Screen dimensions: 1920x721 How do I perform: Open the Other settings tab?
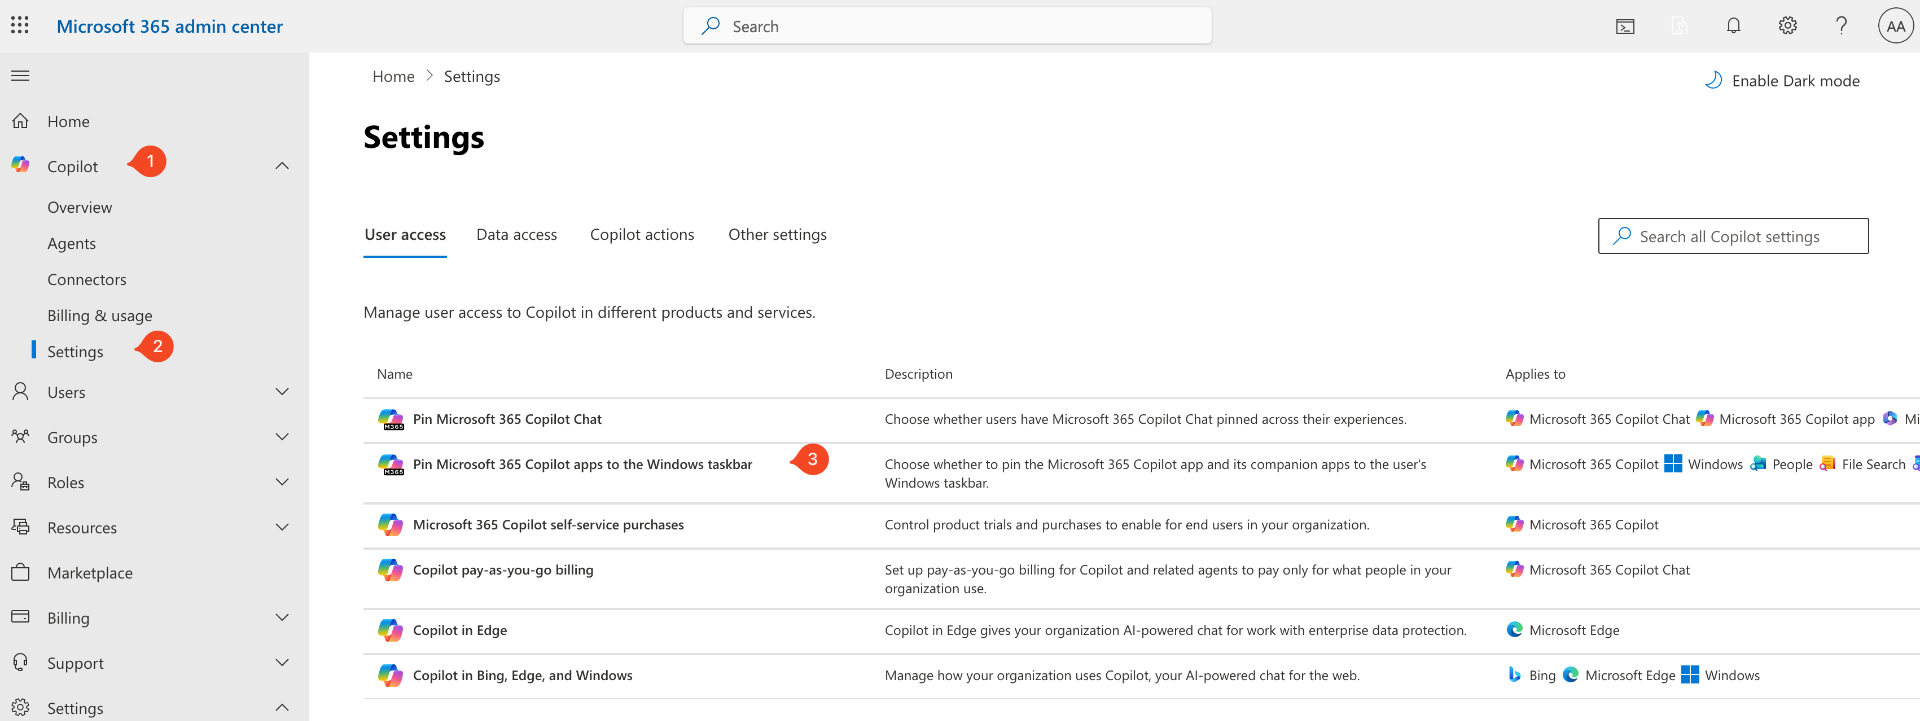point(777,235)
